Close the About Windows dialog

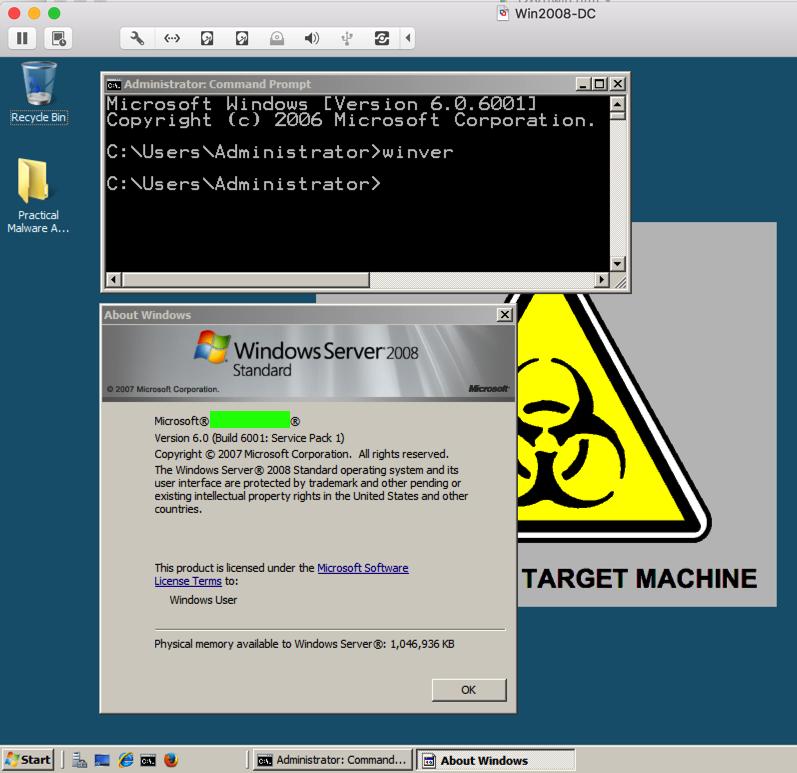504,315
